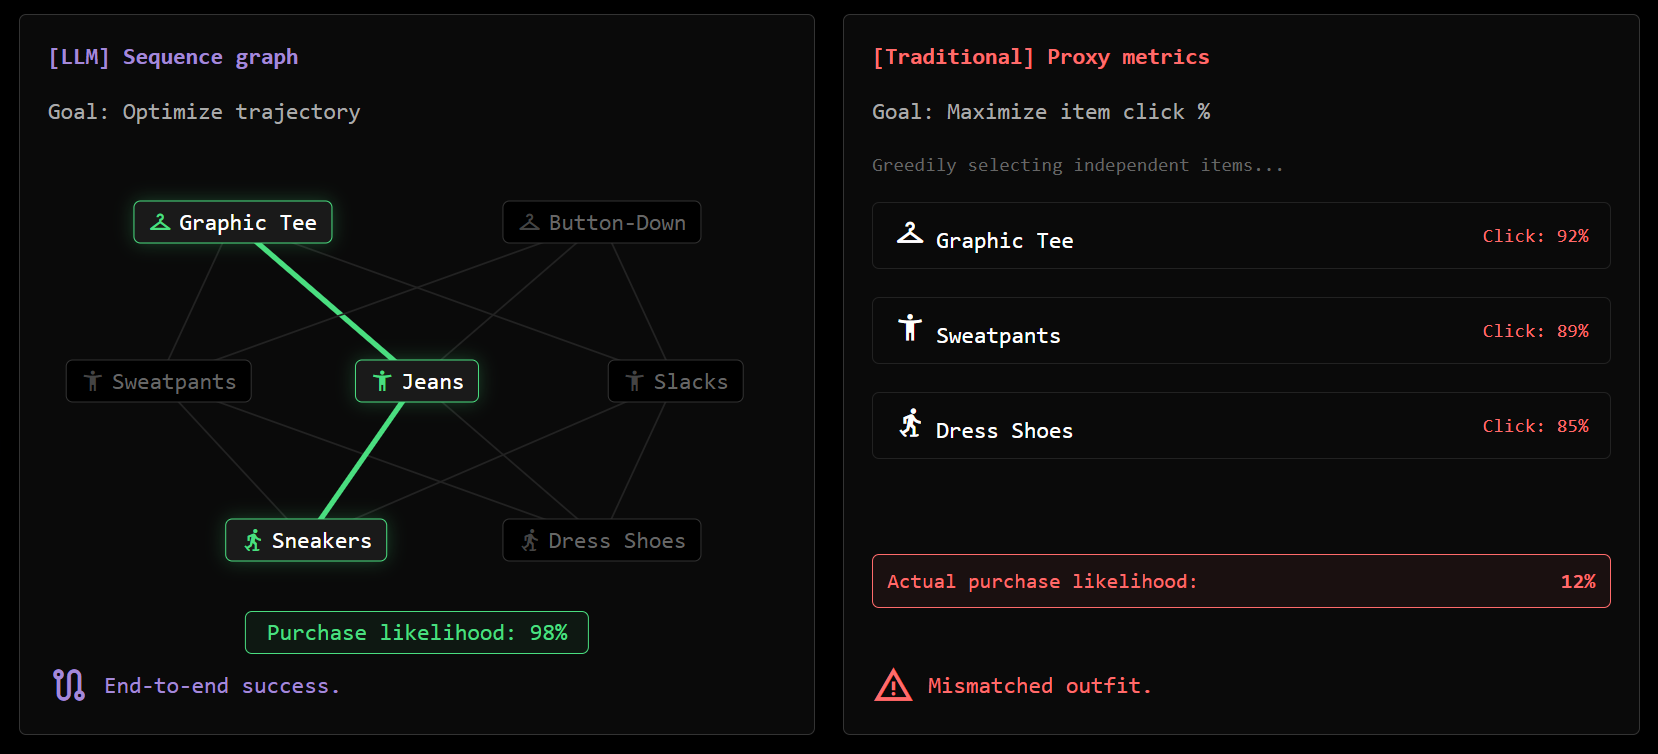Select the Sweatpants node in the graph
Viewport: 1658px width, 754px height.
click(x=159, y=381)
